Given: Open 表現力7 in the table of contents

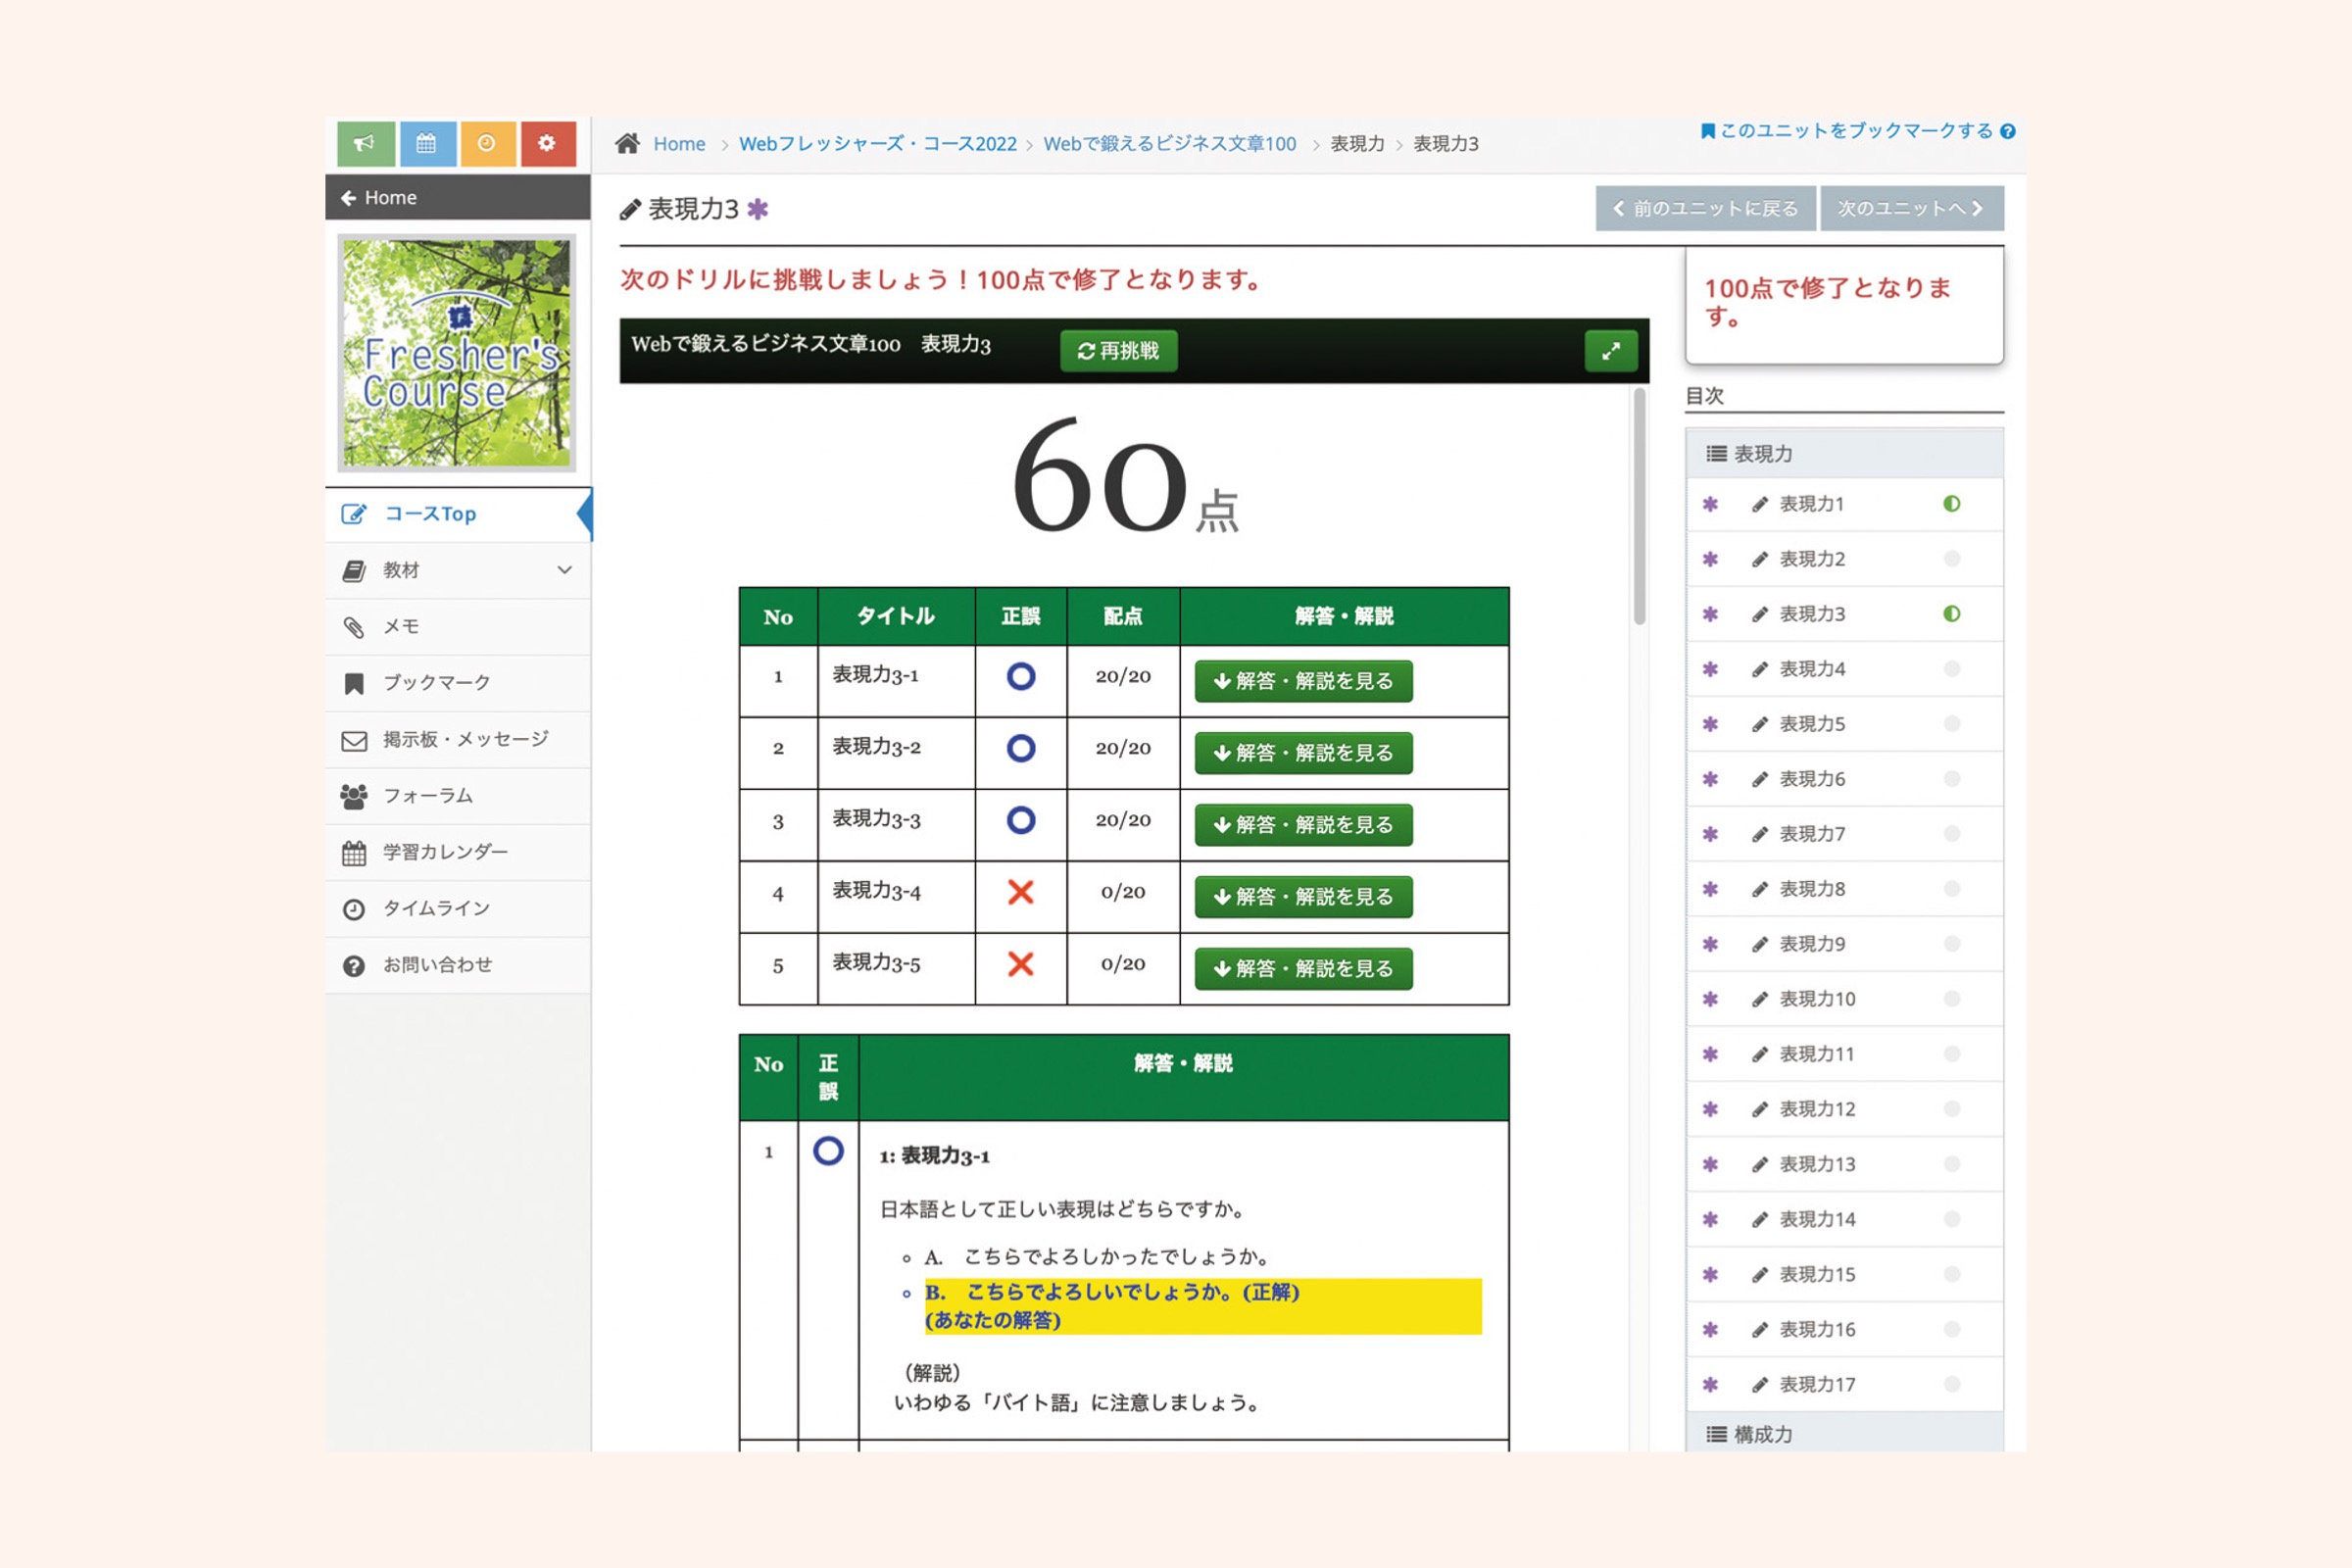Looking at the screenshot, I should click(x=1844, y=834).
